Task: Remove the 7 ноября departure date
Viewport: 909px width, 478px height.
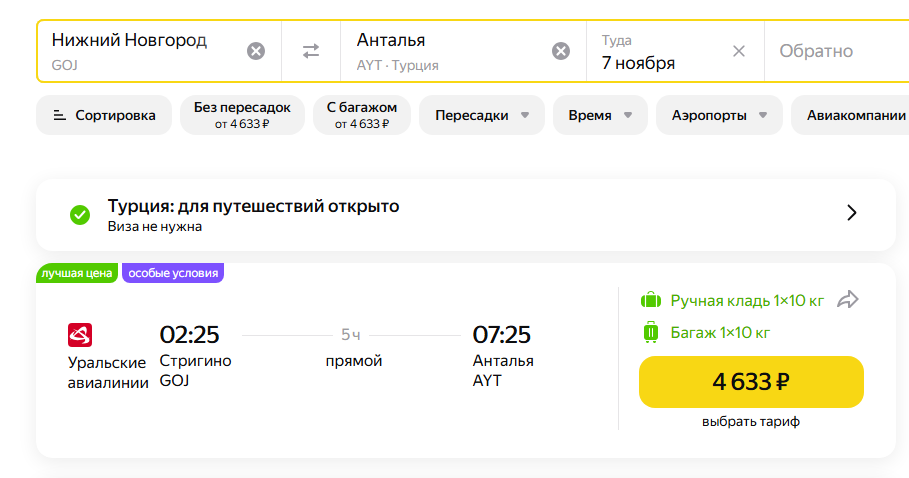Action: tap(739, 51)
